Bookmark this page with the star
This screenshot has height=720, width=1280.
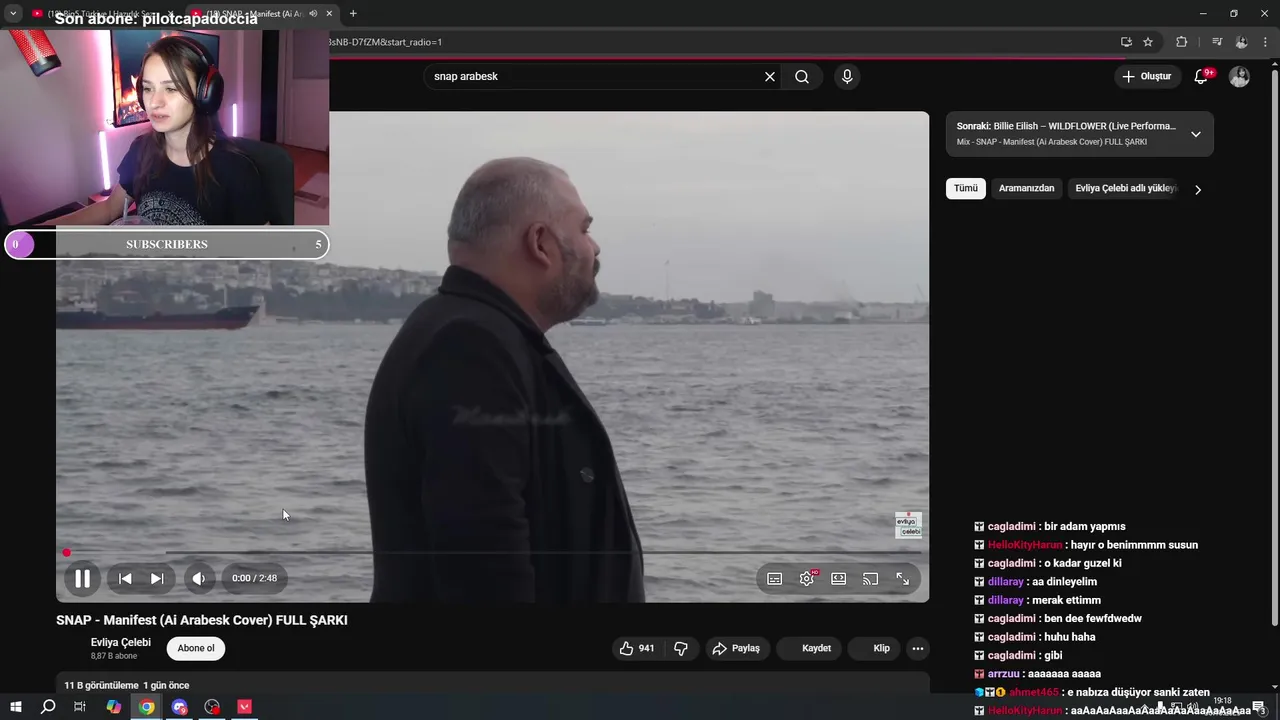point(1148,42)
